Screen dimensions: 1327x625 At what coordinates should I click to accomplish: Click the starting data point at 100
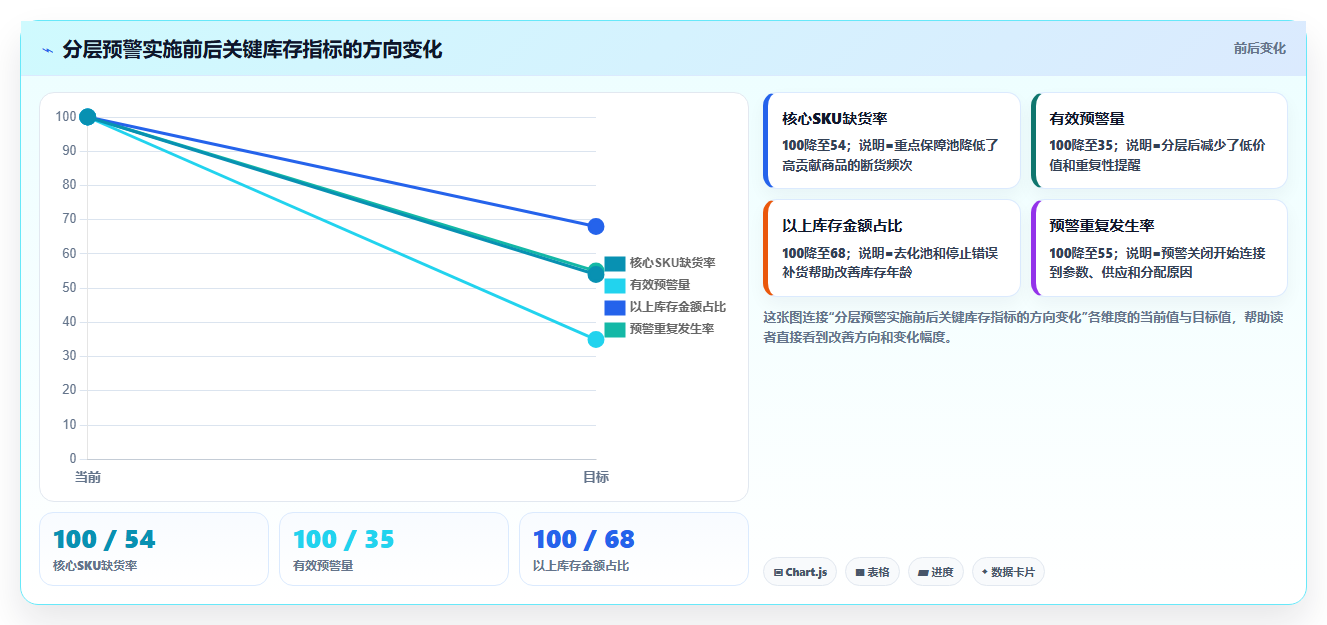click(87, 117)
